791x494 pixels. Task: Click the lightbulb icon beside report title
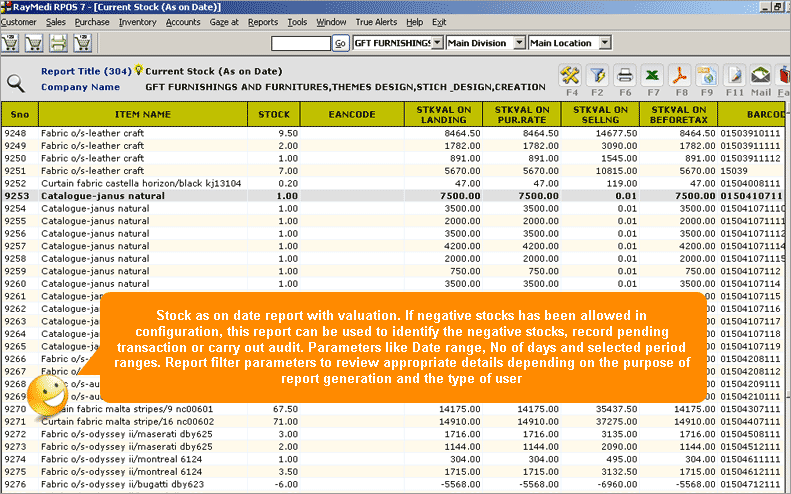pyautogui.click(x=138, y=71)
